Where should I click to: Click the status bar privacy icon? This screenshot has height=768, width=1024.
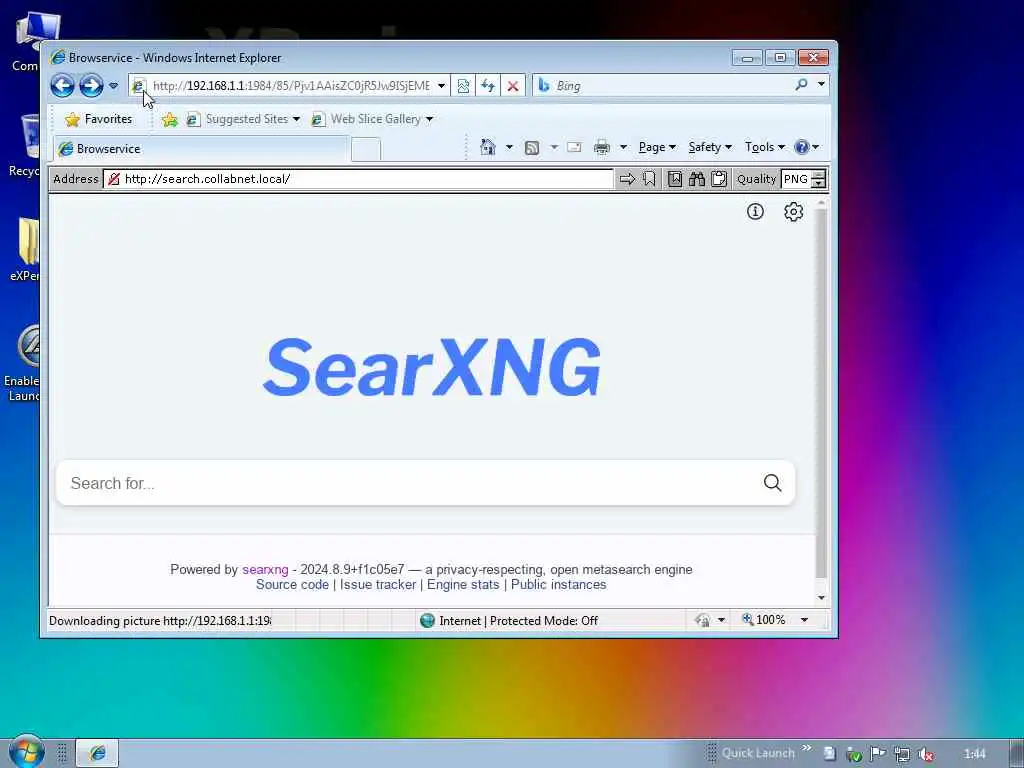(703, 620)
